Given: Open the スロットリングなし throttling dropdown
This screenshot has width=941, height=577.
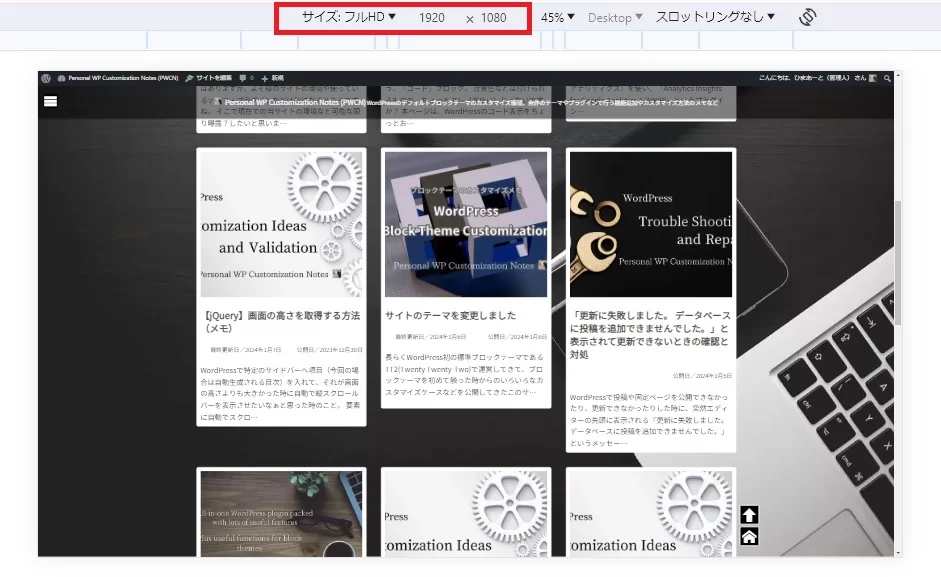Looking at the screenshot, I should 715,17.
